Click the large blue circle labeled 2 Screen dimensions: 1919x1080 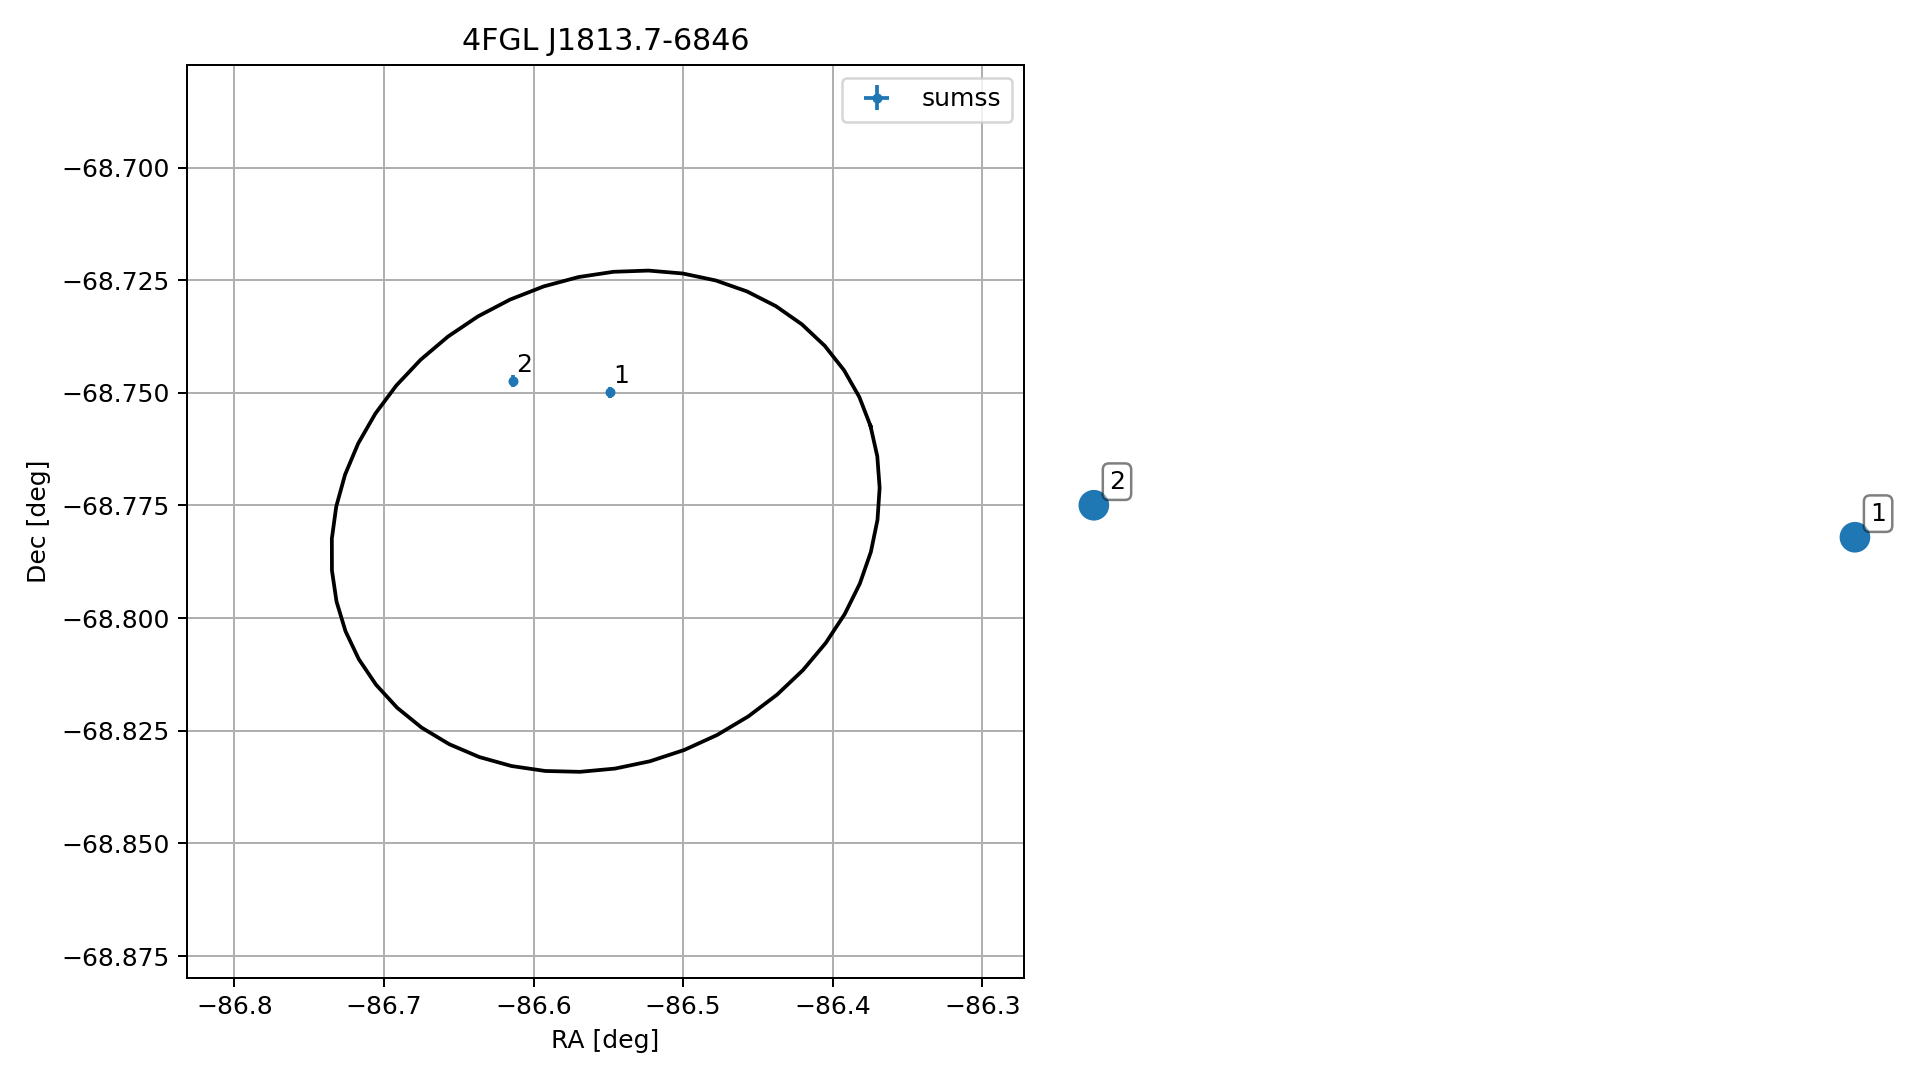click(1093, 505)
